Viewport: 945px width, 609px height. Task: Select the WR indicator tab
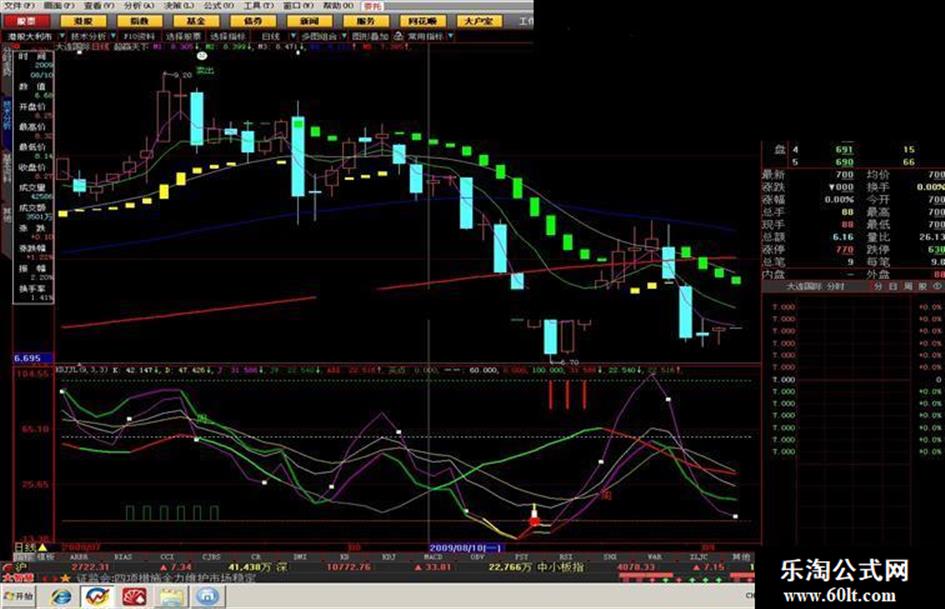coord(655,557)
